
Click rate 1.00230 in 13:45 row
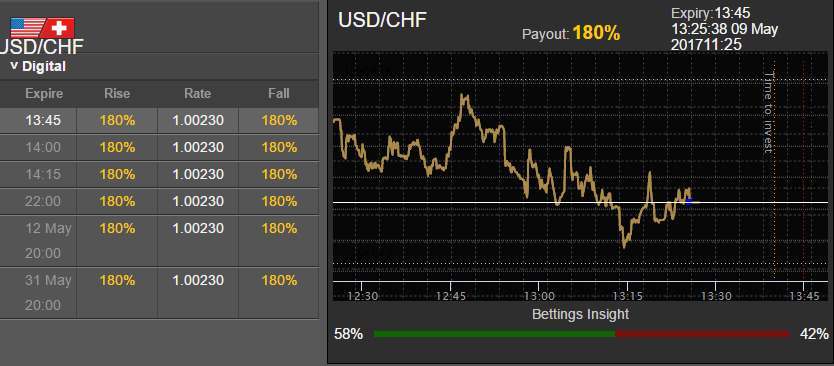pyautogui.click(x=198, y=120)
